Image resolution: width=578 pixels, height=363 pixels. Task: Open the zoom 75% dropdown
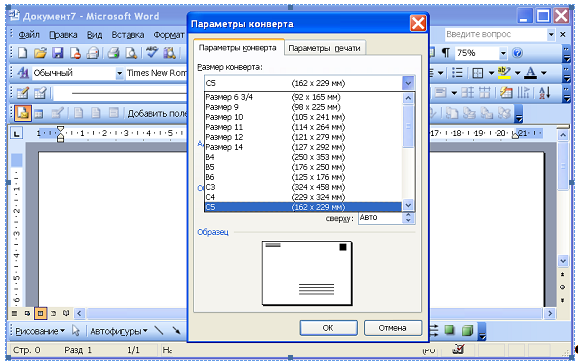(x=503, y=53)
